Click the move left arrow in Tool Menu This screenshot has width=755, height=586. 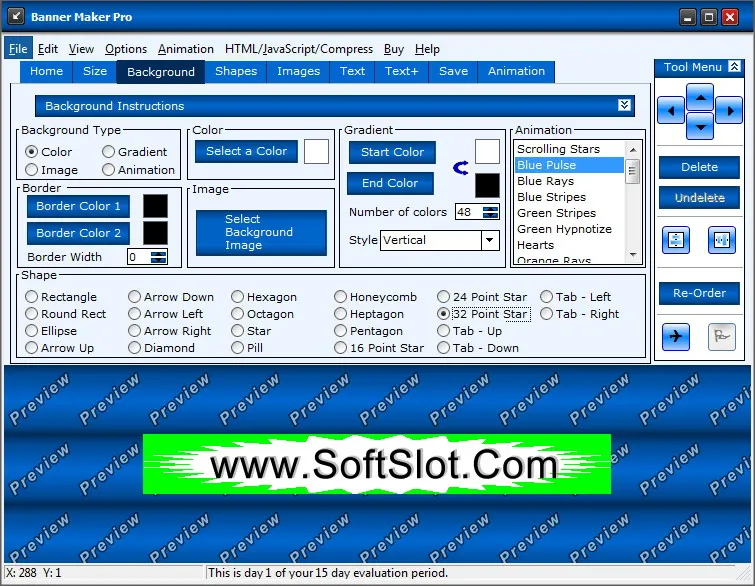click(671, 111)
